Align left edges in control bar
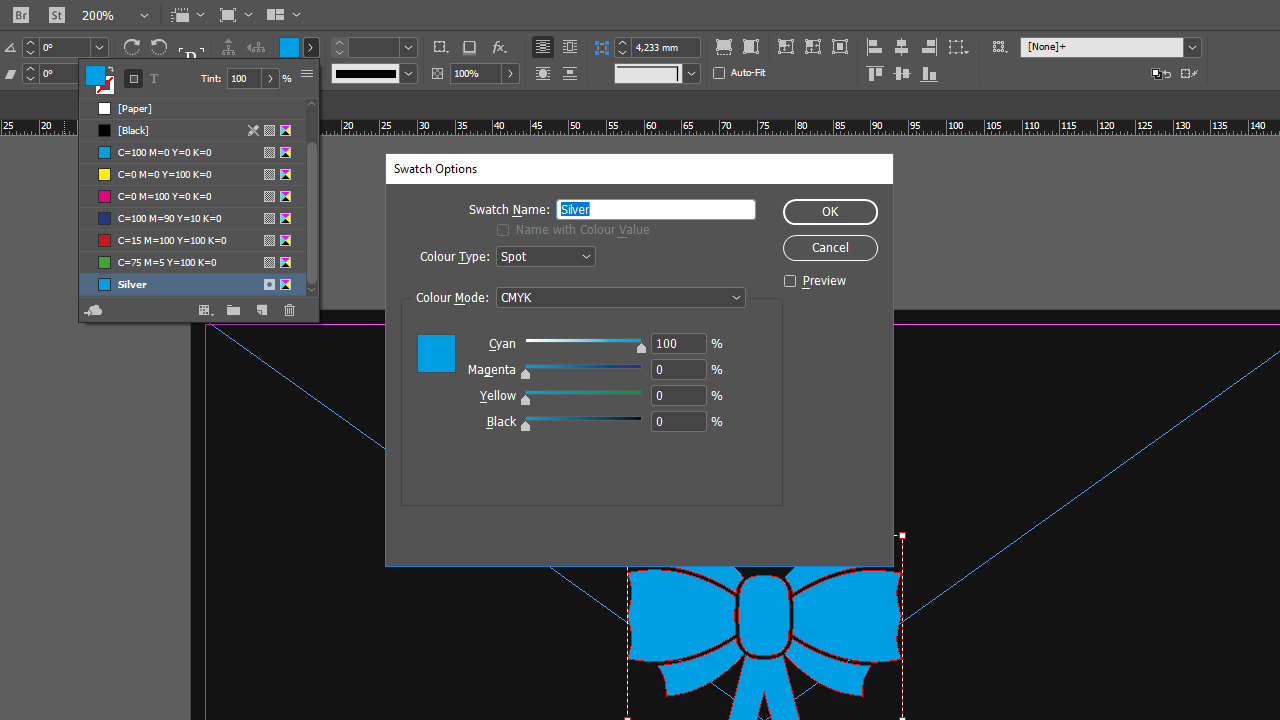Viewport: 1280px width, 720px height. [874, 47]
